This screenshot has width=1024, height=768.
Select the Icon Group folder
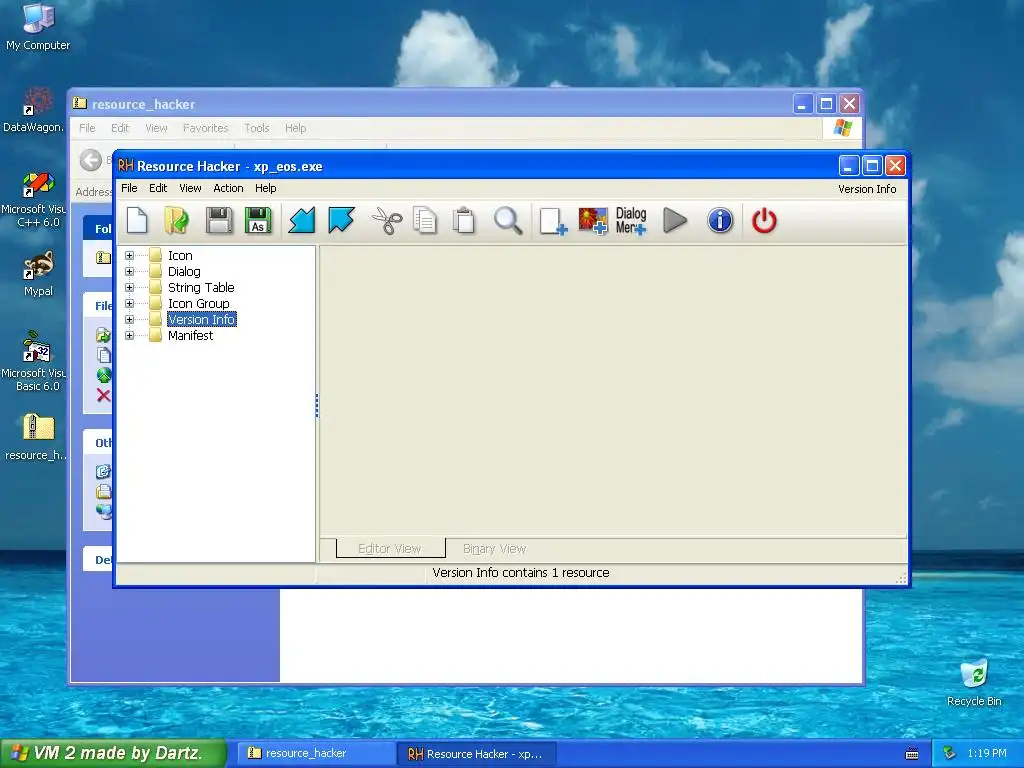[199, 304]
